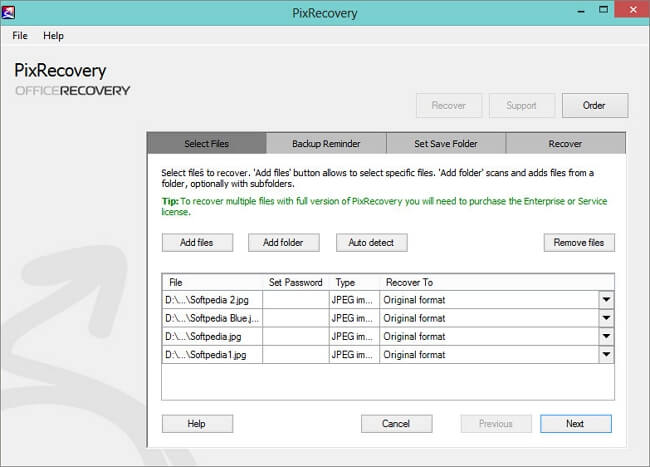650x467 pixels.
Task: Click the Next button
Action: [x=575, y=423]
